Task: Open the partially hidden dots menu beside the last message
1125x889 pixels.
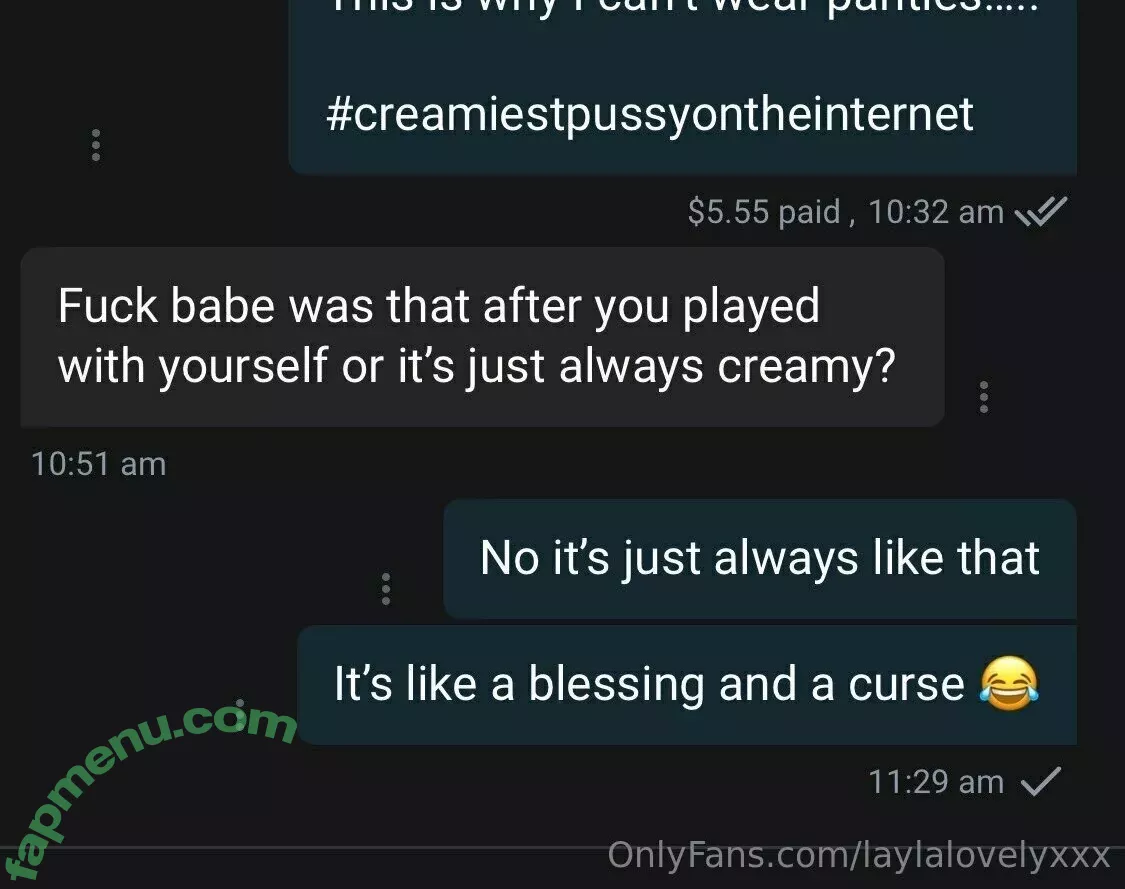Action: [240, 705]
